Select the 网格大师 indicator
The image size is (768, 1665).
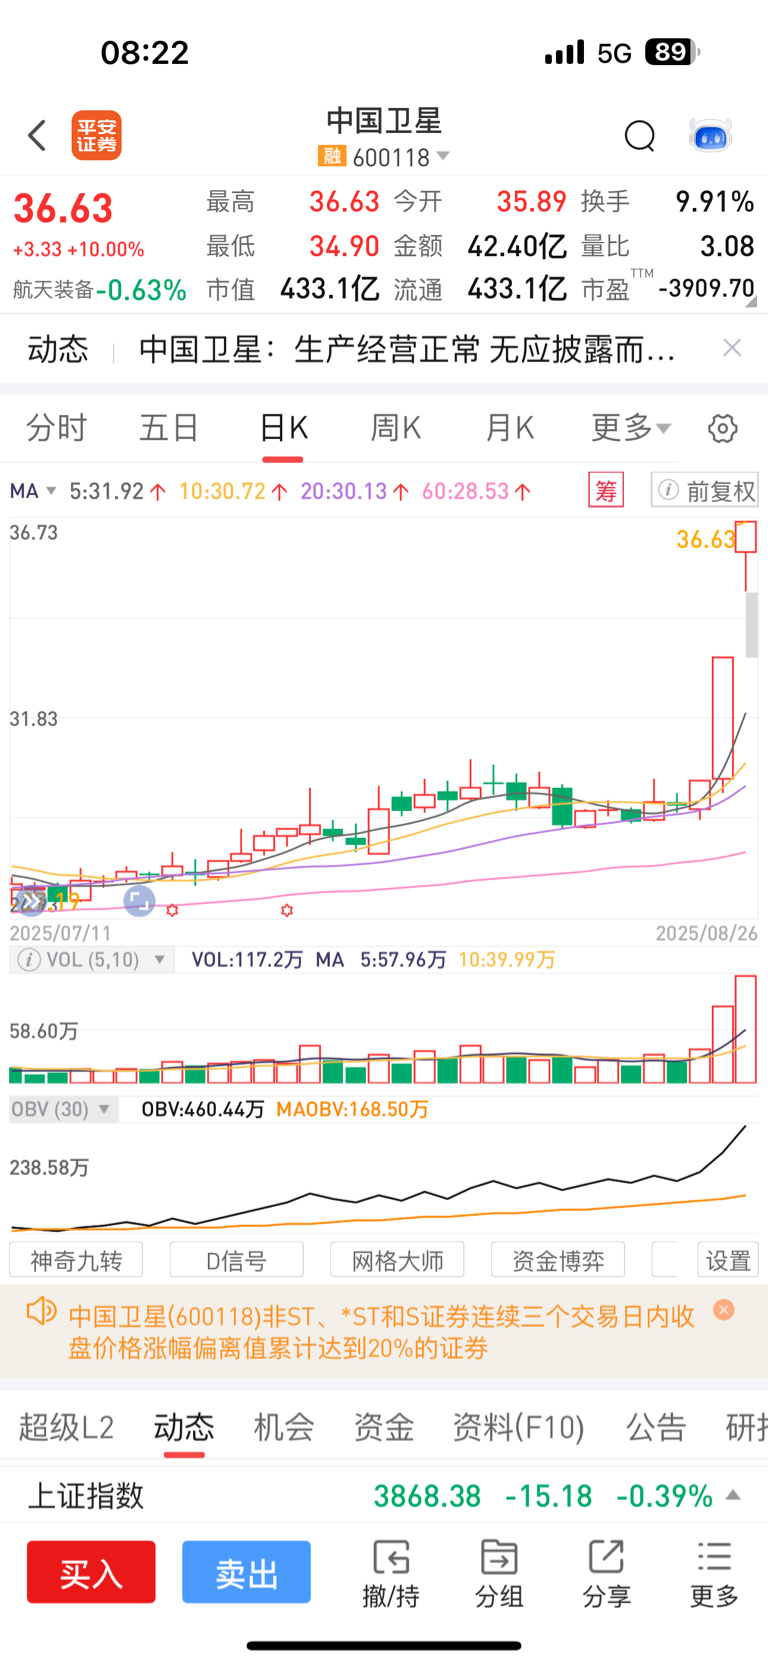point(397,1260)
